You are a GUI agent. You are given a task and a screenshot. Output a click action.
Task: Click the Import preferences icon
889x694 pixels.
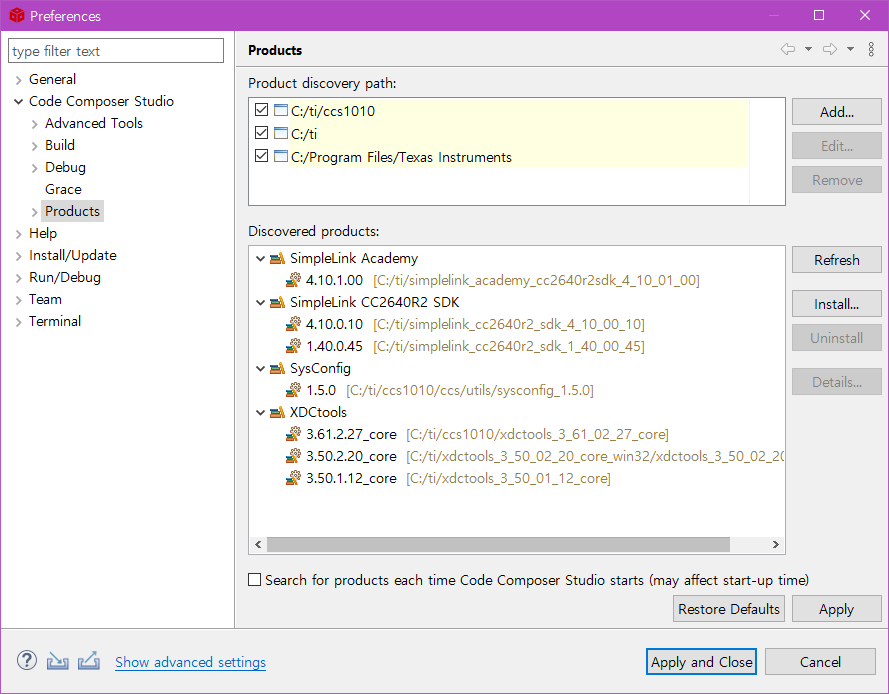[57, 661]
